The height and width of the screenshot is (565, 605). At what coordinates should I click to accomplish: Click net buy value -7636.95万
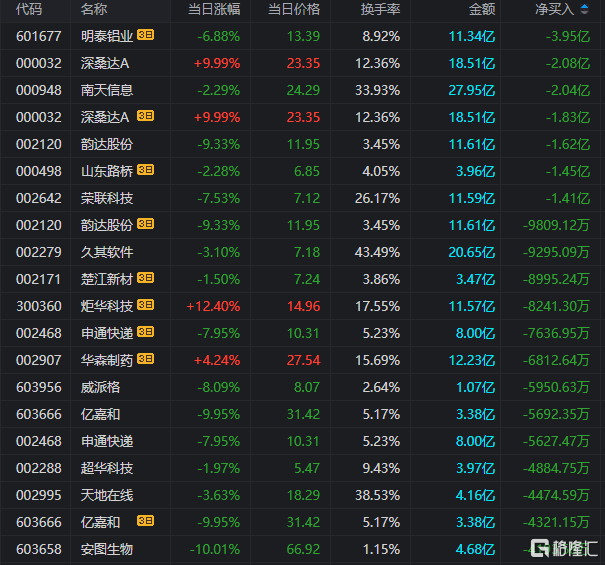556,333
